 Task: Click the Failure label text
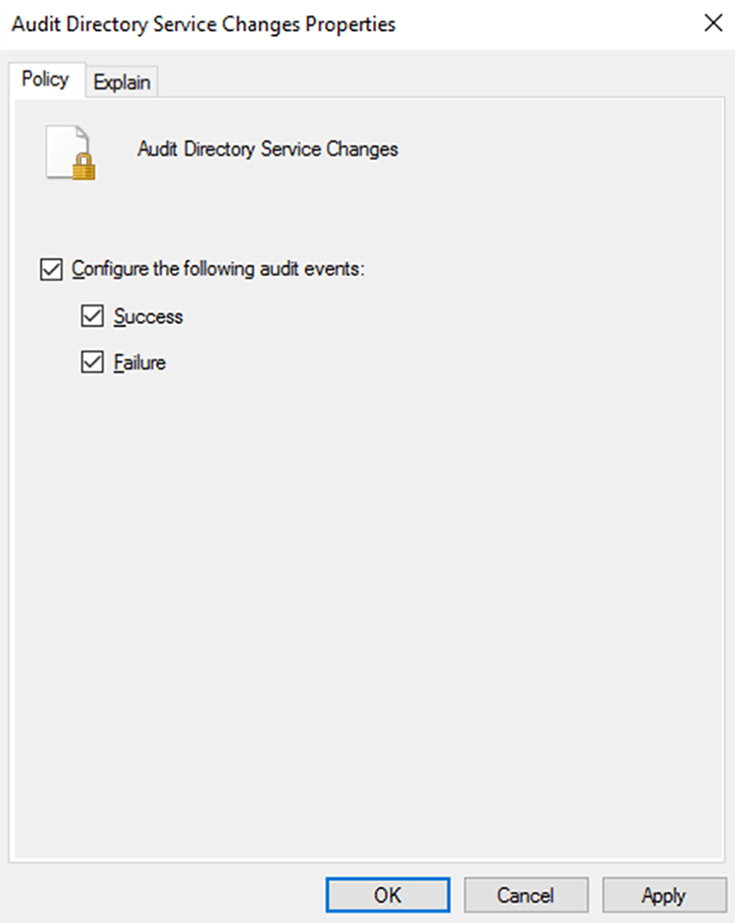pyautogui.click(x=140, y=363)
